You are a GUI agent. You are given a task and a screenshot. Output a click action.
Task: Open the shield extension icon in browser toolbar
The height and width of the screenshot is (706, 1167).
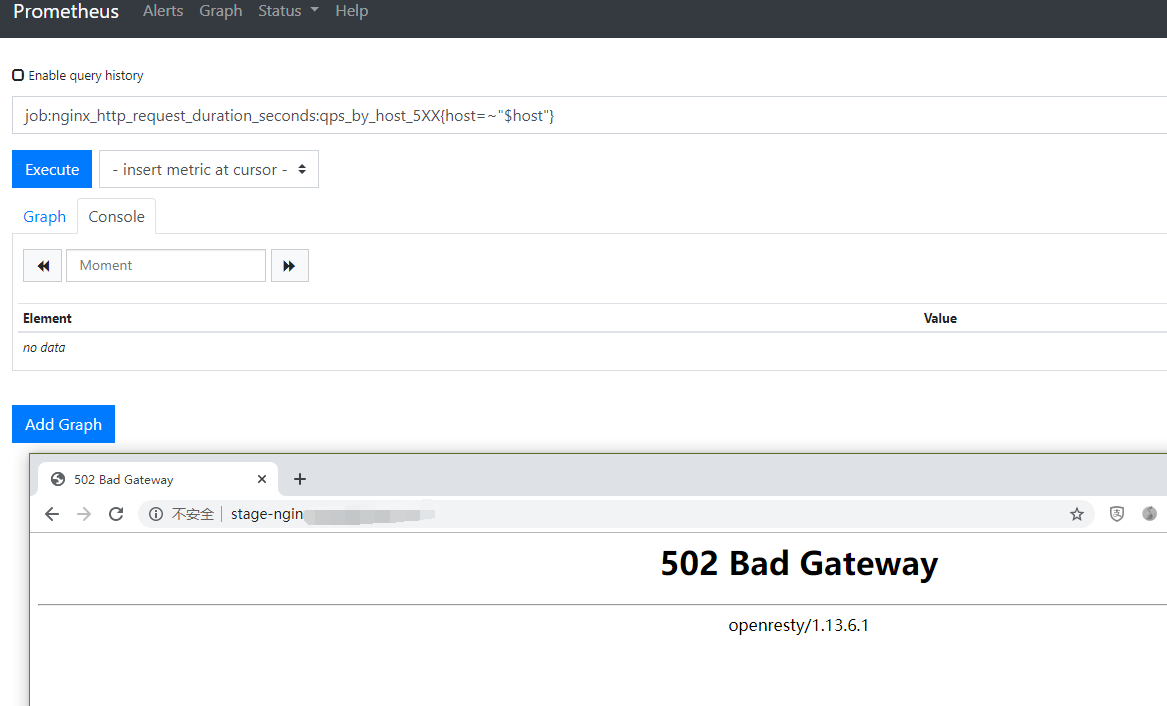(1116, 514)
